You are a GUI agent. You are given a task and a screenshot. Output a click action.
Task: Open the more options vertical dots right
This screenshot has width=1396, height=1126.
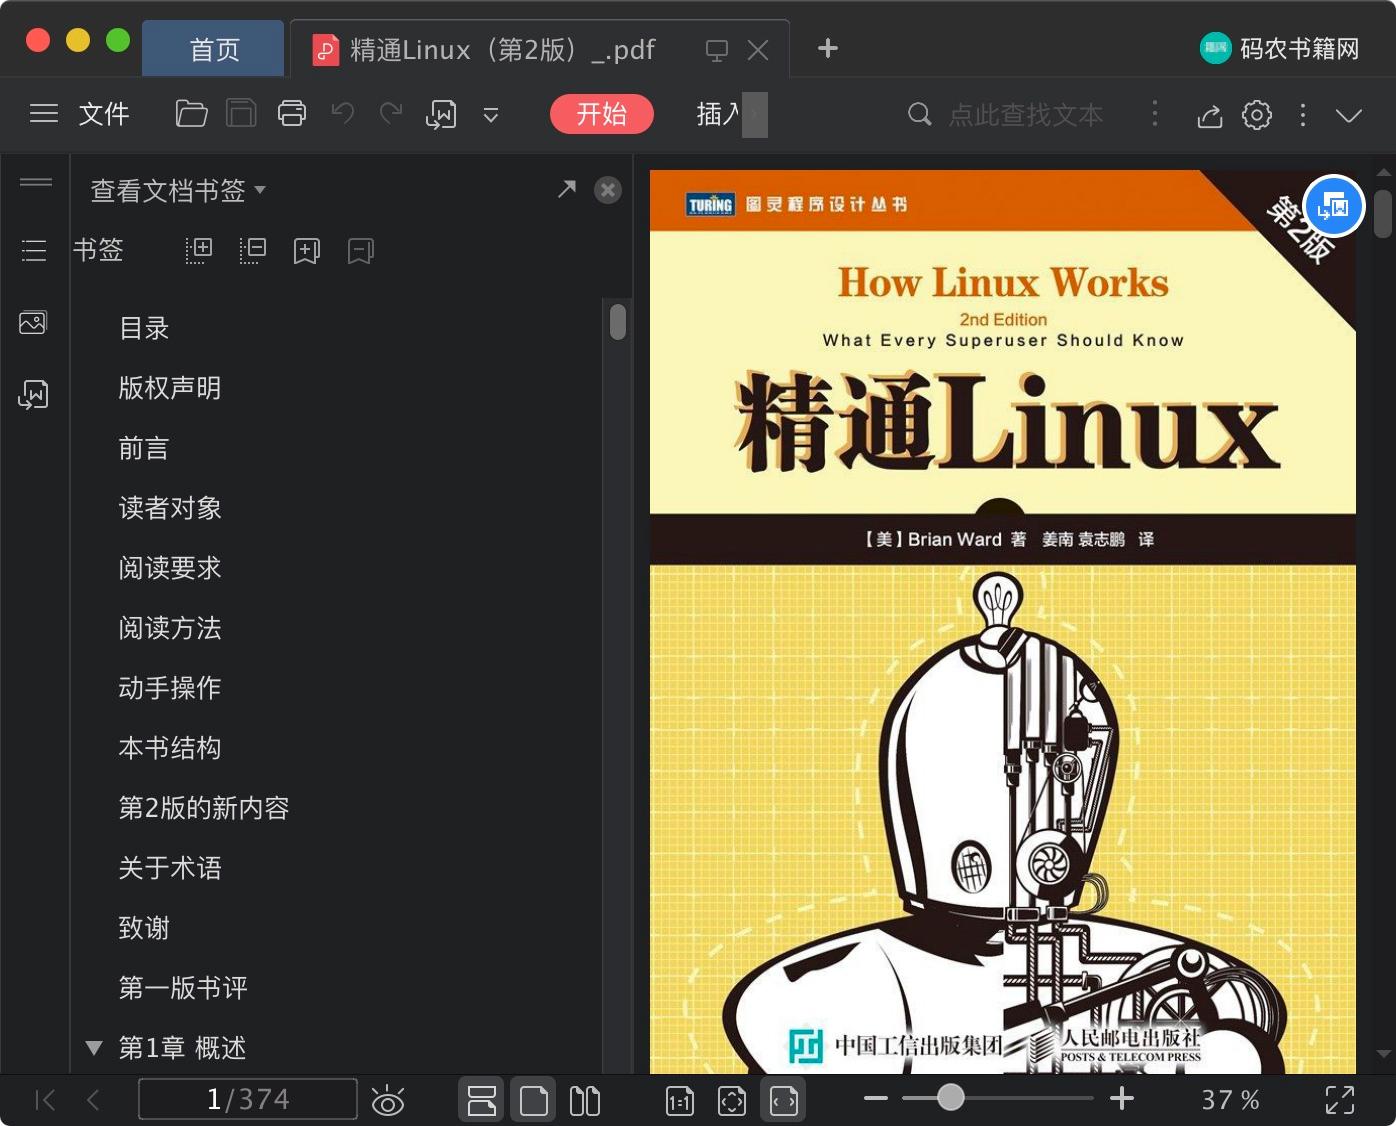[x=1302, y=115]
